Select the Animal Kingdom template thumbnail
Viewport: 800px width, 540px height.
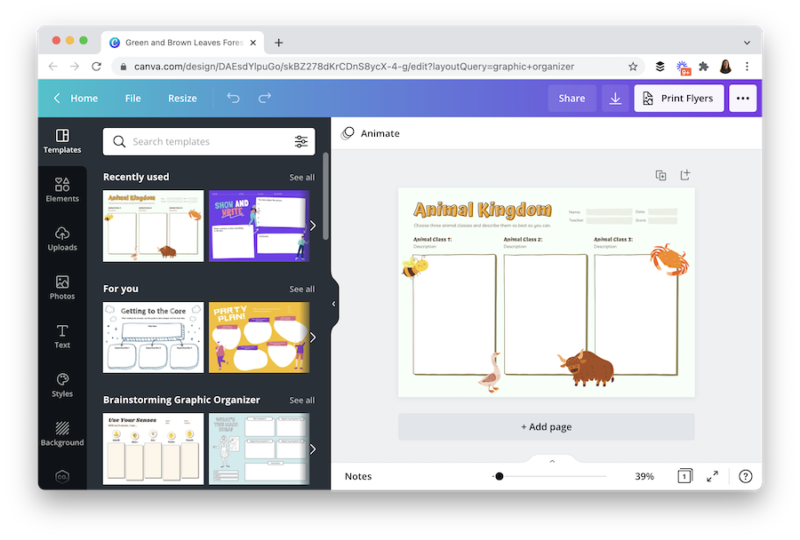(153, 226)
